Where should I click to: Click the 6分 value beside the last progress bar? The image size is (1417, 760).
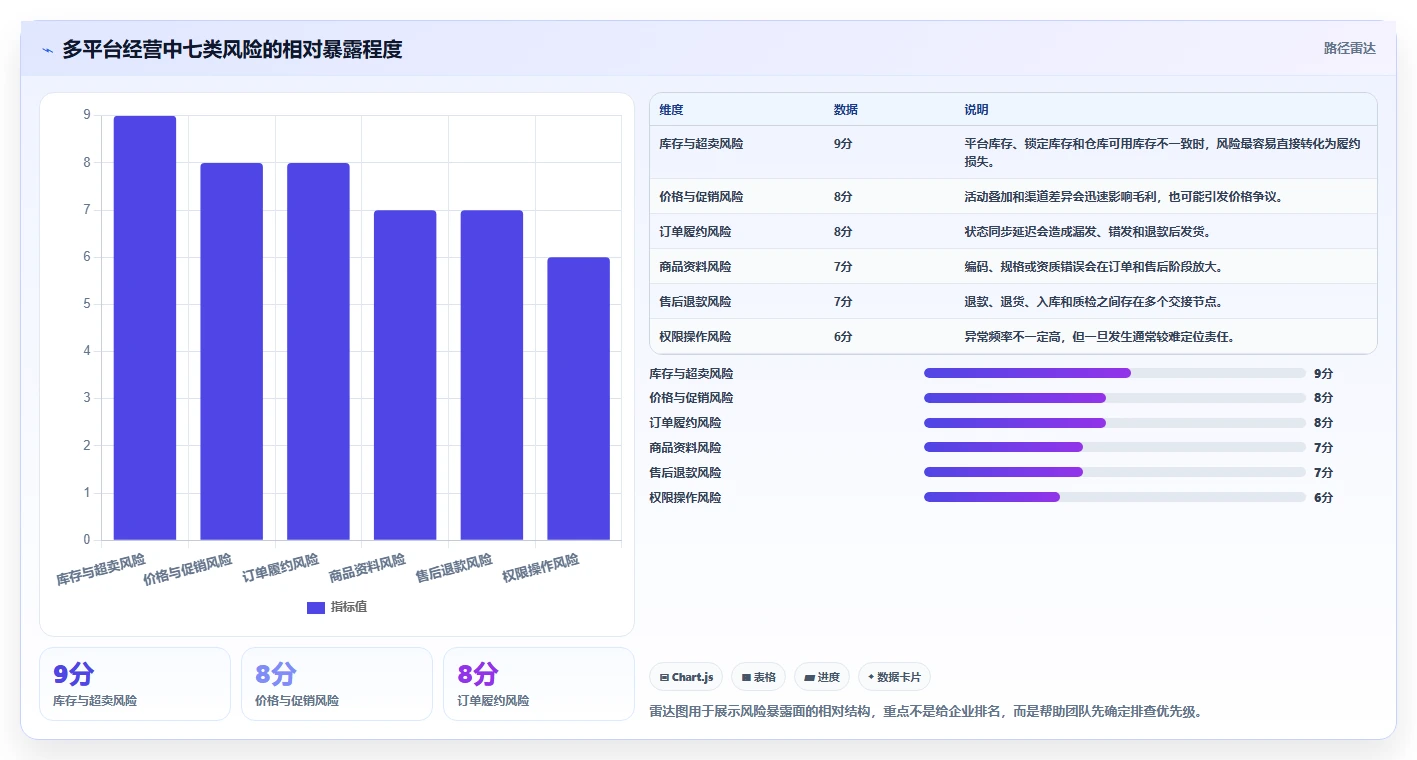tap(1323, 498)
